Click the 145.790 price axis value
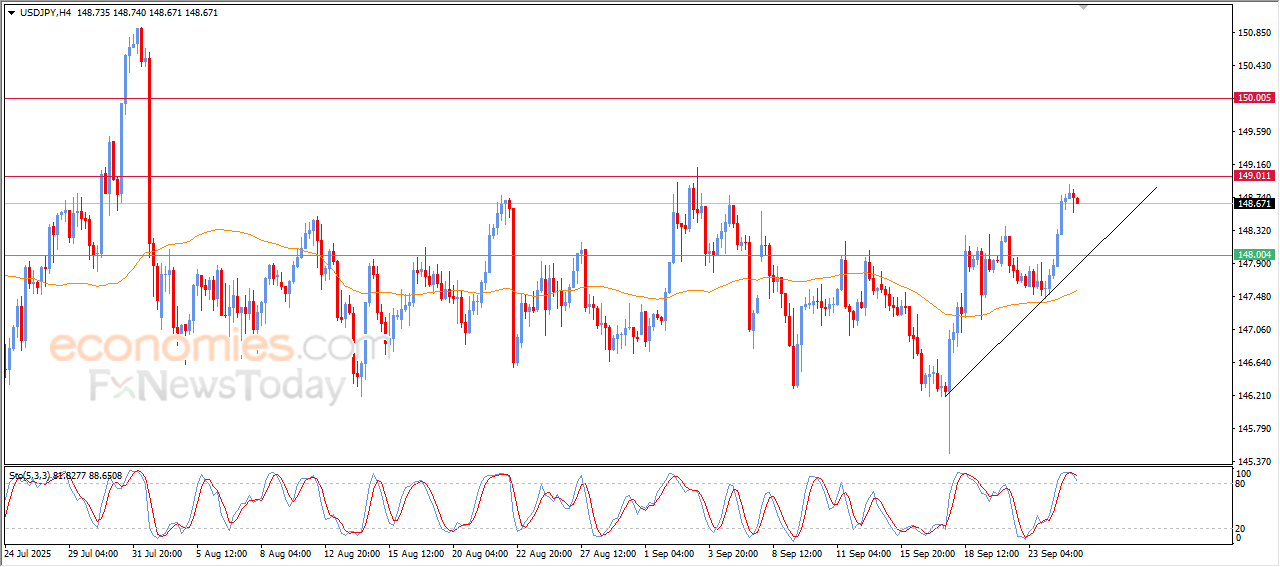This screenshot has height=567, width=1280. [1254, 429]
